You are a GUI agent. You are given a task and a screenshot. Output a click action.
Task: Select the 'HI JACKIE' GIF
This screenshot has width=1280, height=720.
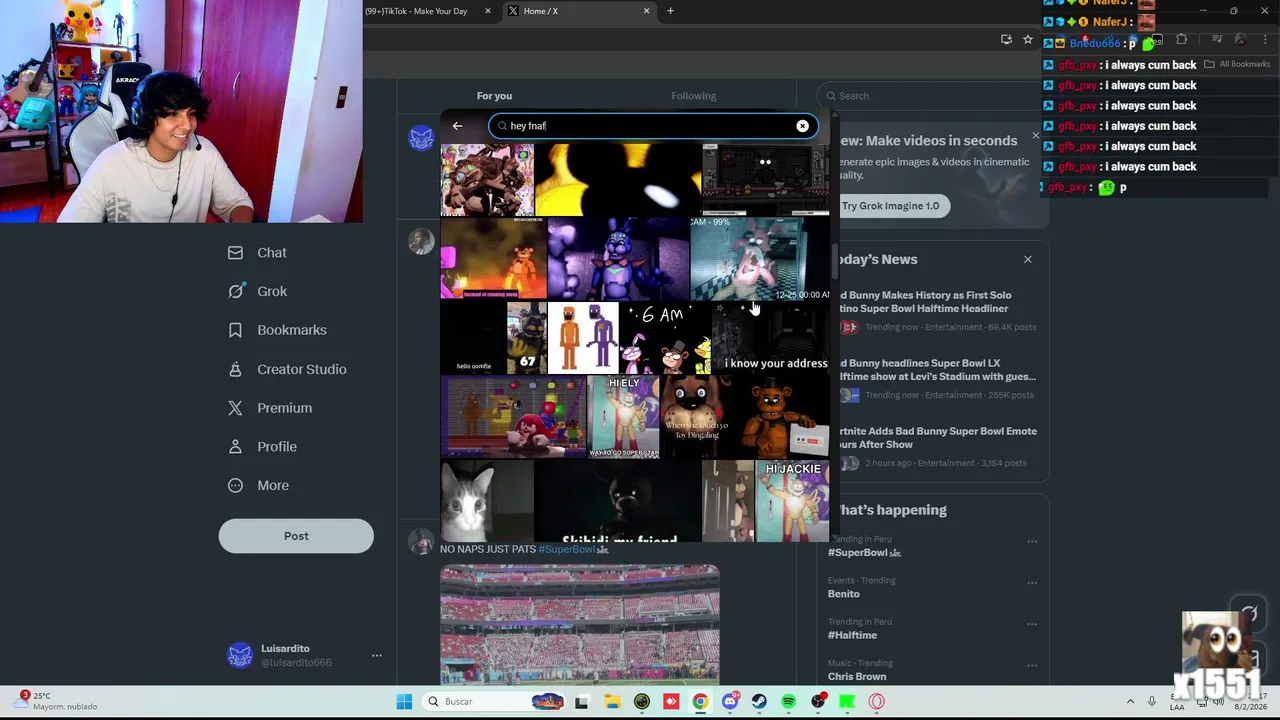point(792,500)
